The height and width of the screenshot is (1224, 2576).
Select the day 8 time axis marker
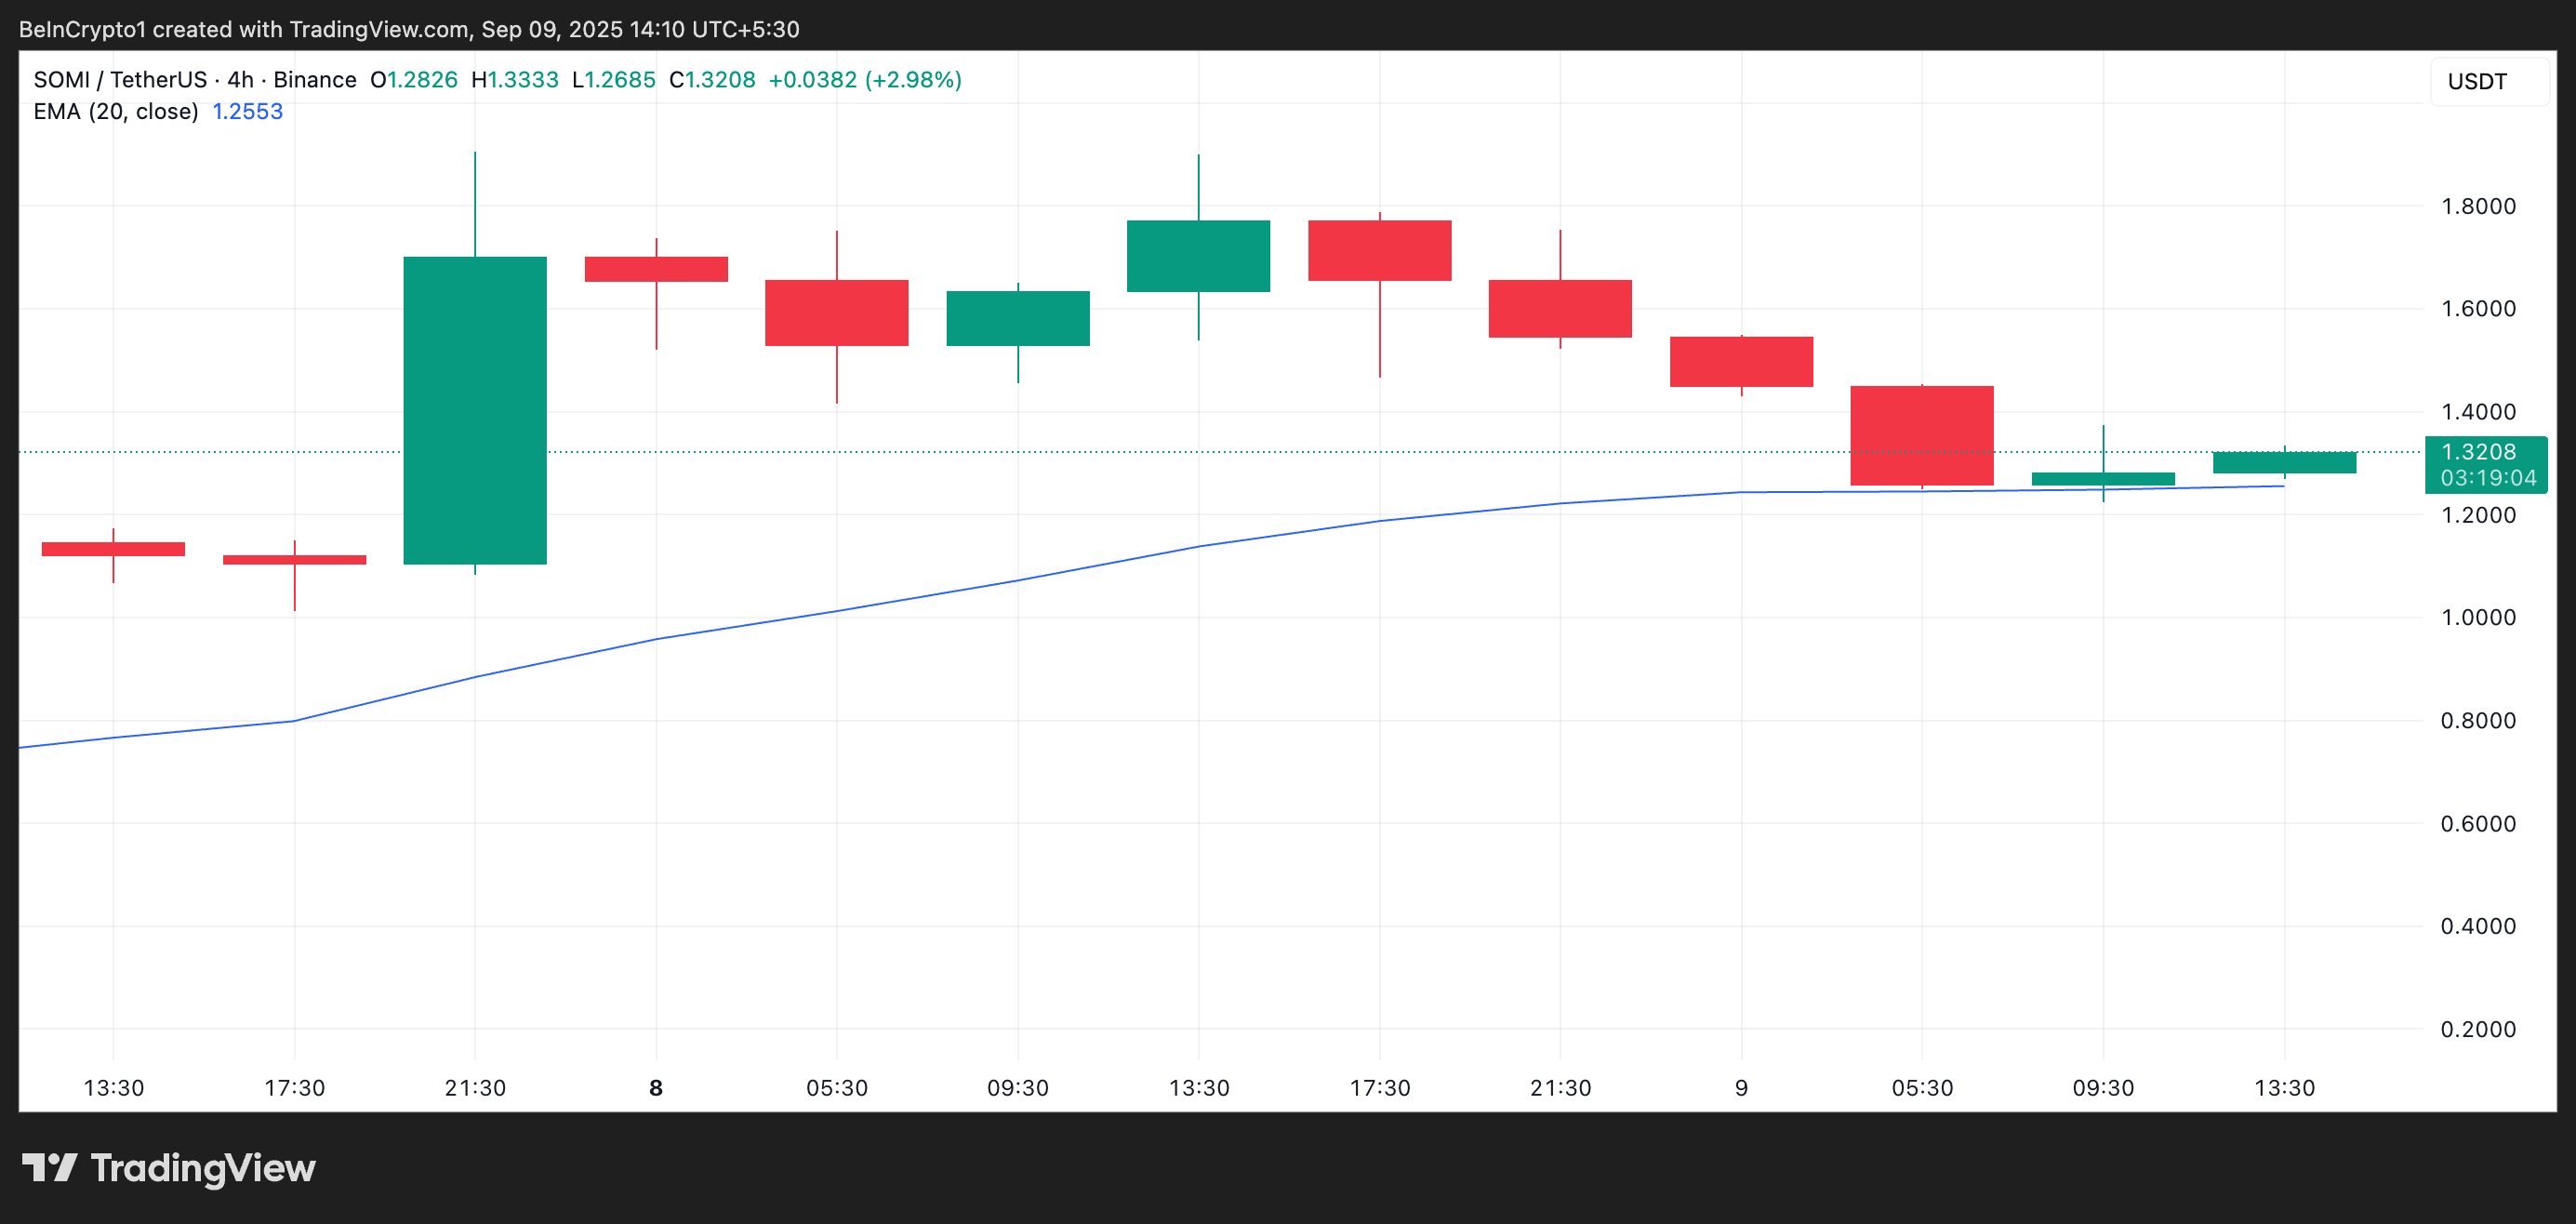pyautogui.click(x=656, y=1087)
